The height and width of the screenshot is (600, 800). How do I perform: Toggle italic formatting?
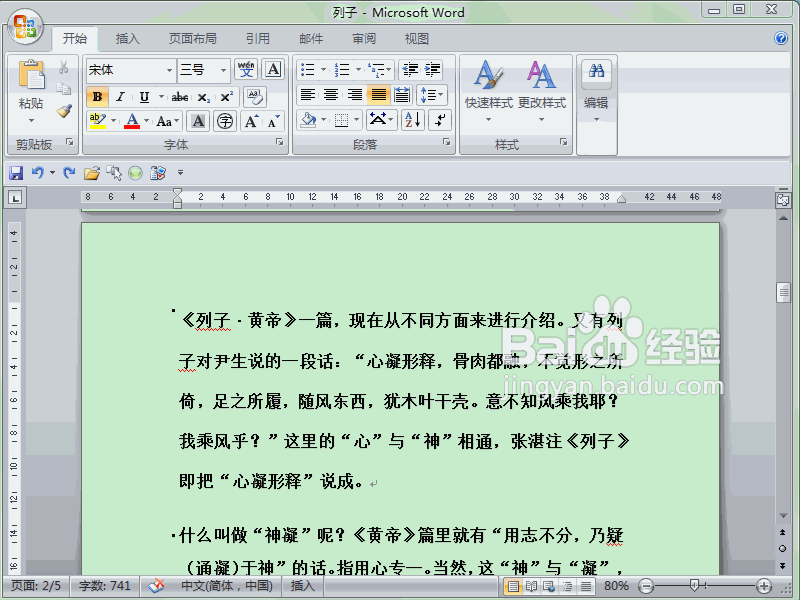[121, 97]
